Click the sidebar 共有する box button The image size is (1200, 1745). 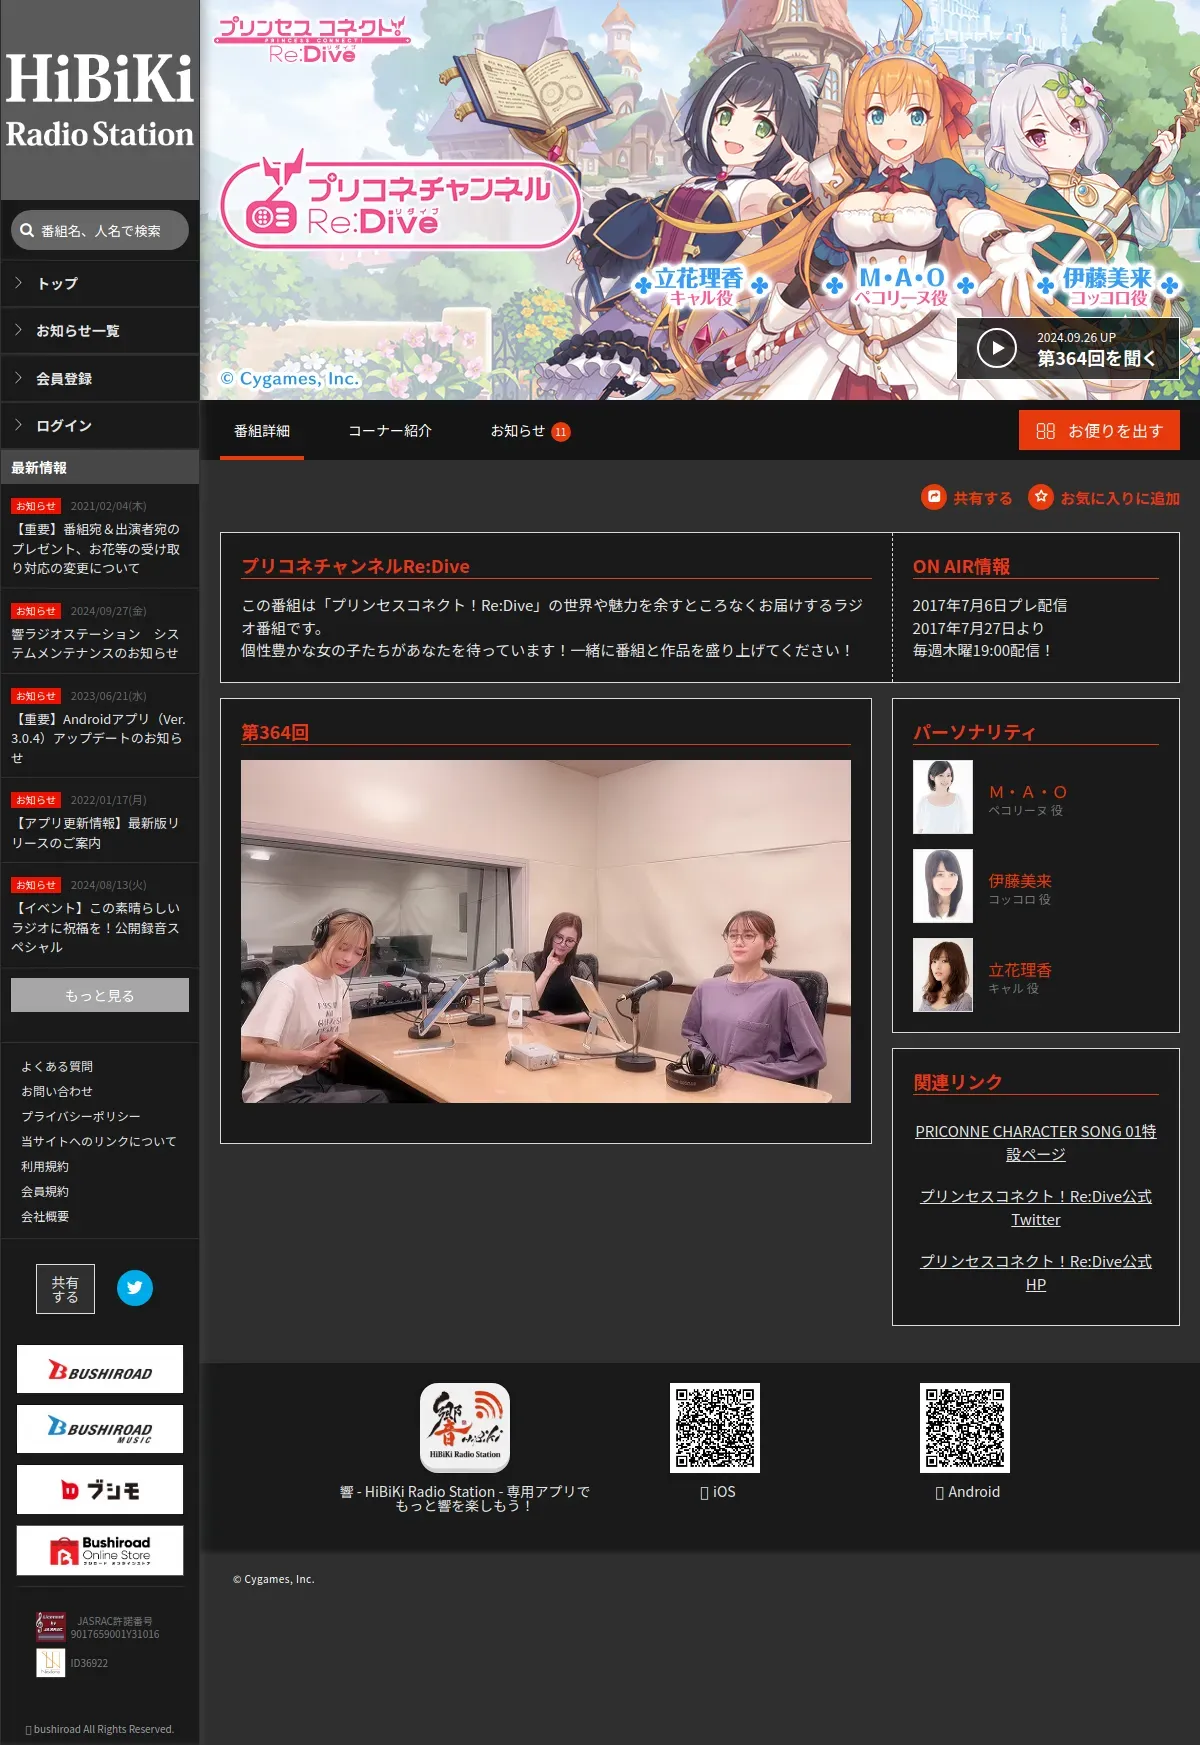(66, 1289)
